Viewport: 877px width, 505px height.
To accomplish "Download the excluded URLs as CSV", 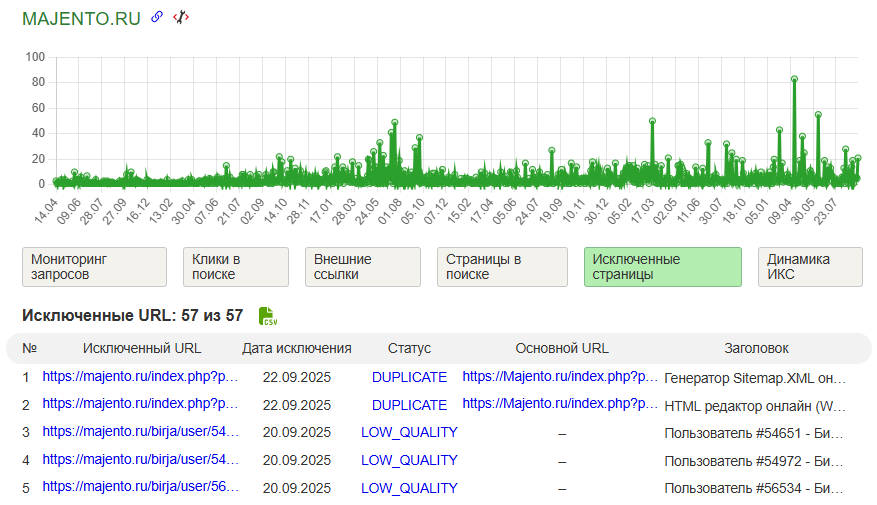I will 267,316.
